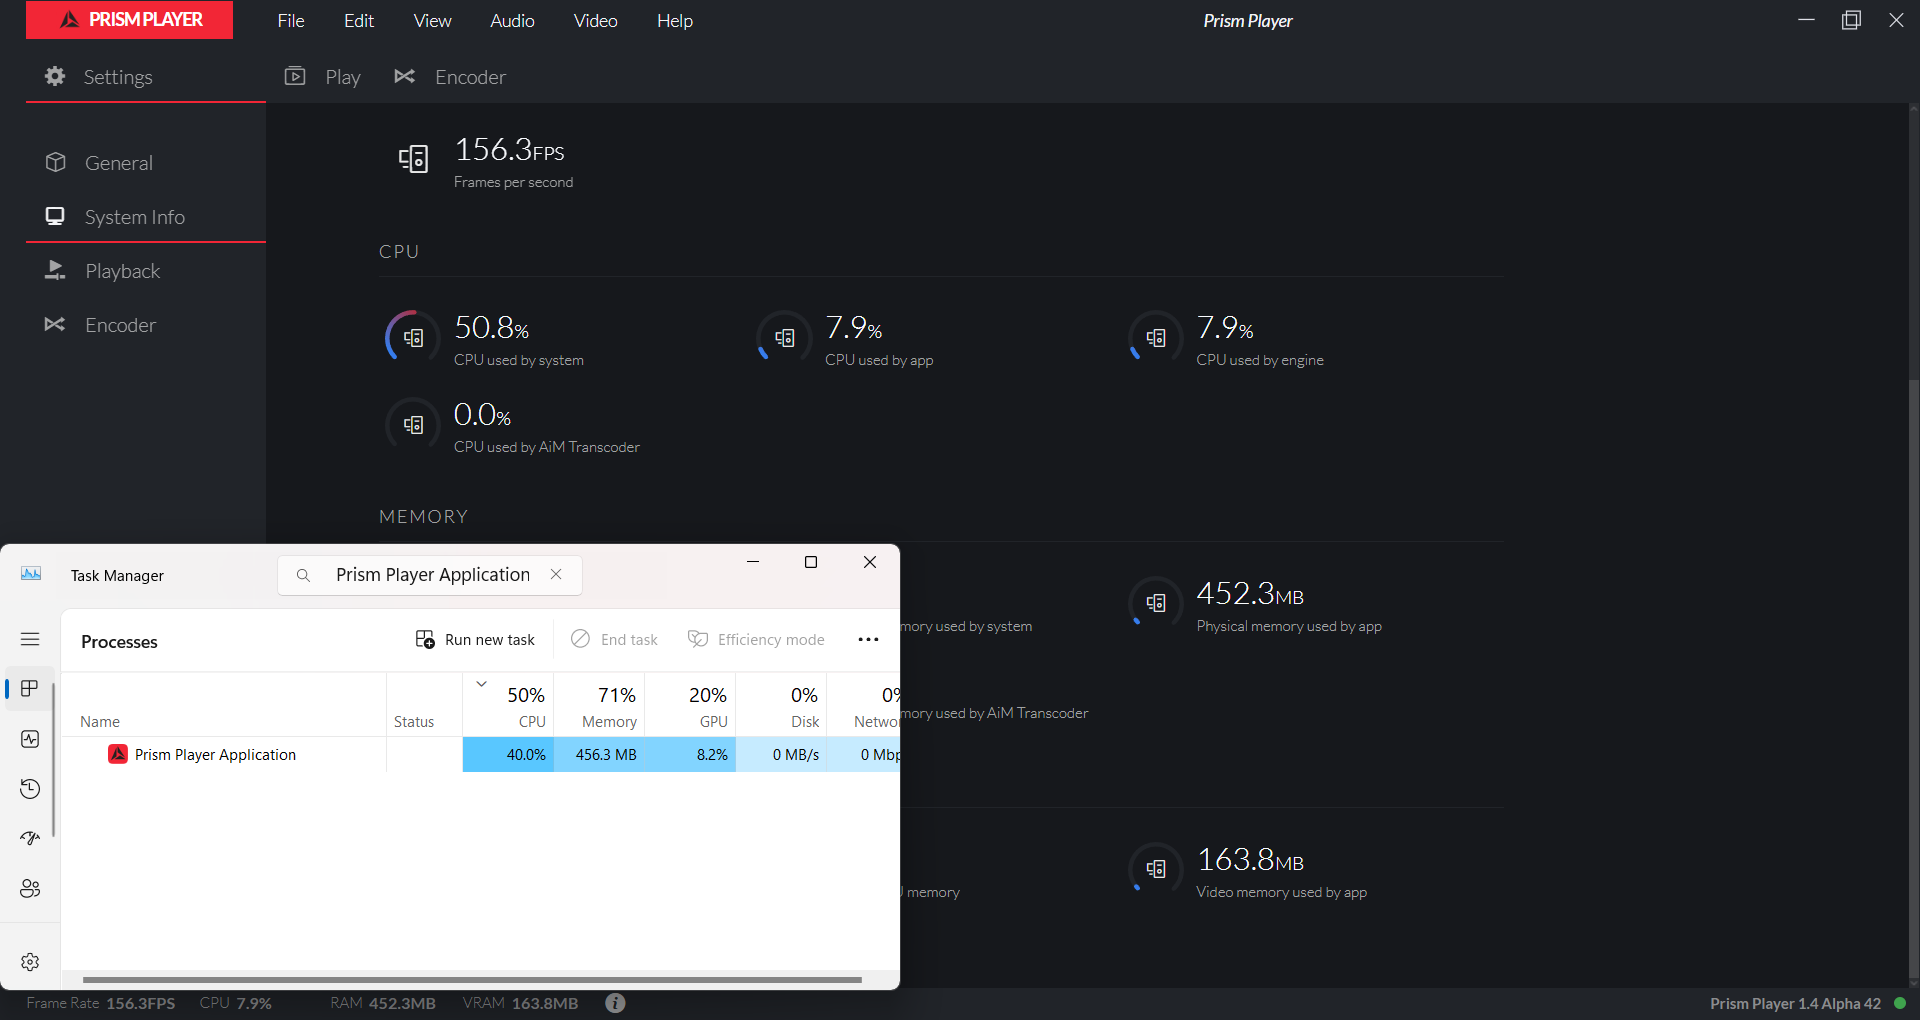Click the Play tab icon
The width and height of the screenshot is (1920, 1020).
[x=295, y=76]
